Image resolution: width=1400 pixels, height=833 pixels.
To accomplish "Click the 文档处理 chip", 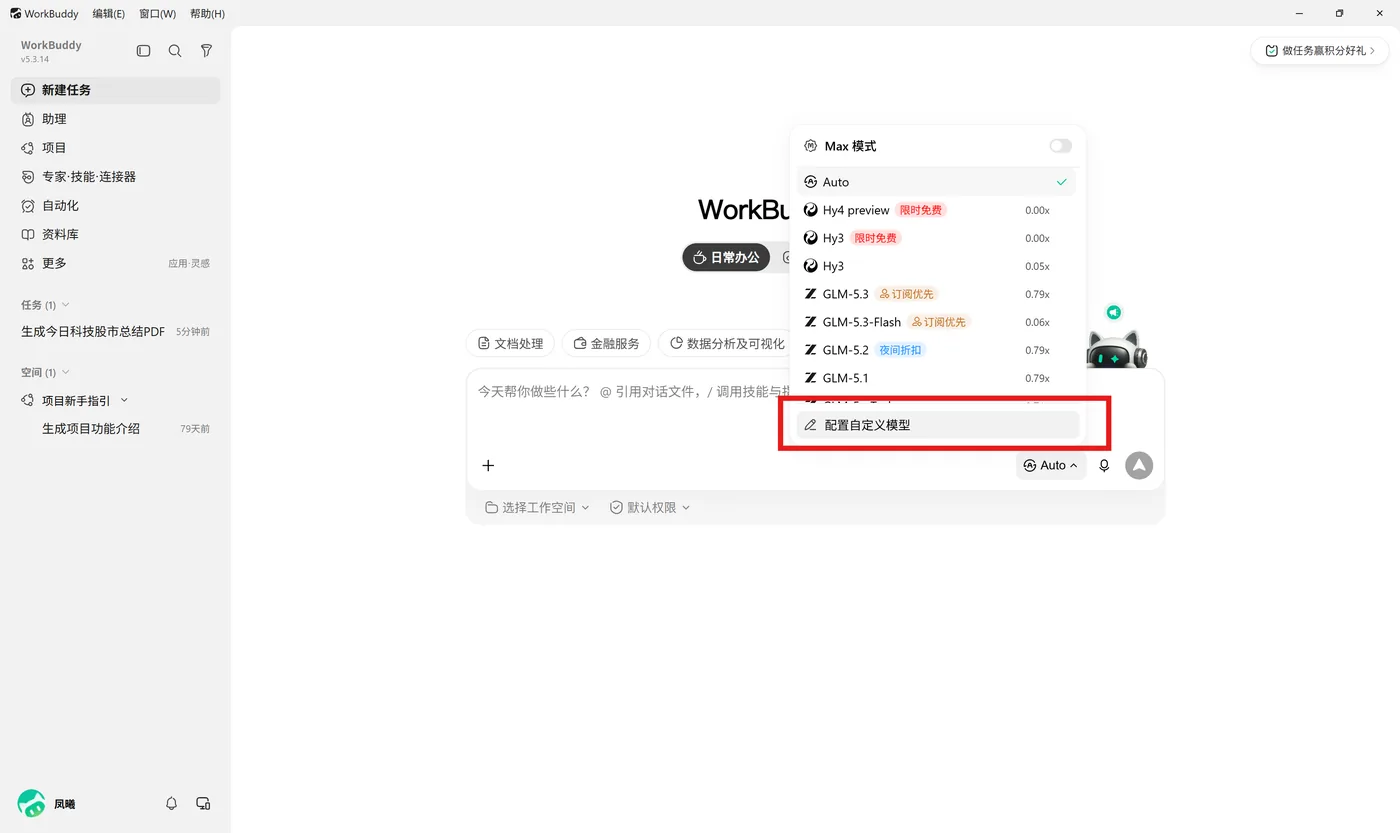I will pyautogui.click(x=510, y=344).
